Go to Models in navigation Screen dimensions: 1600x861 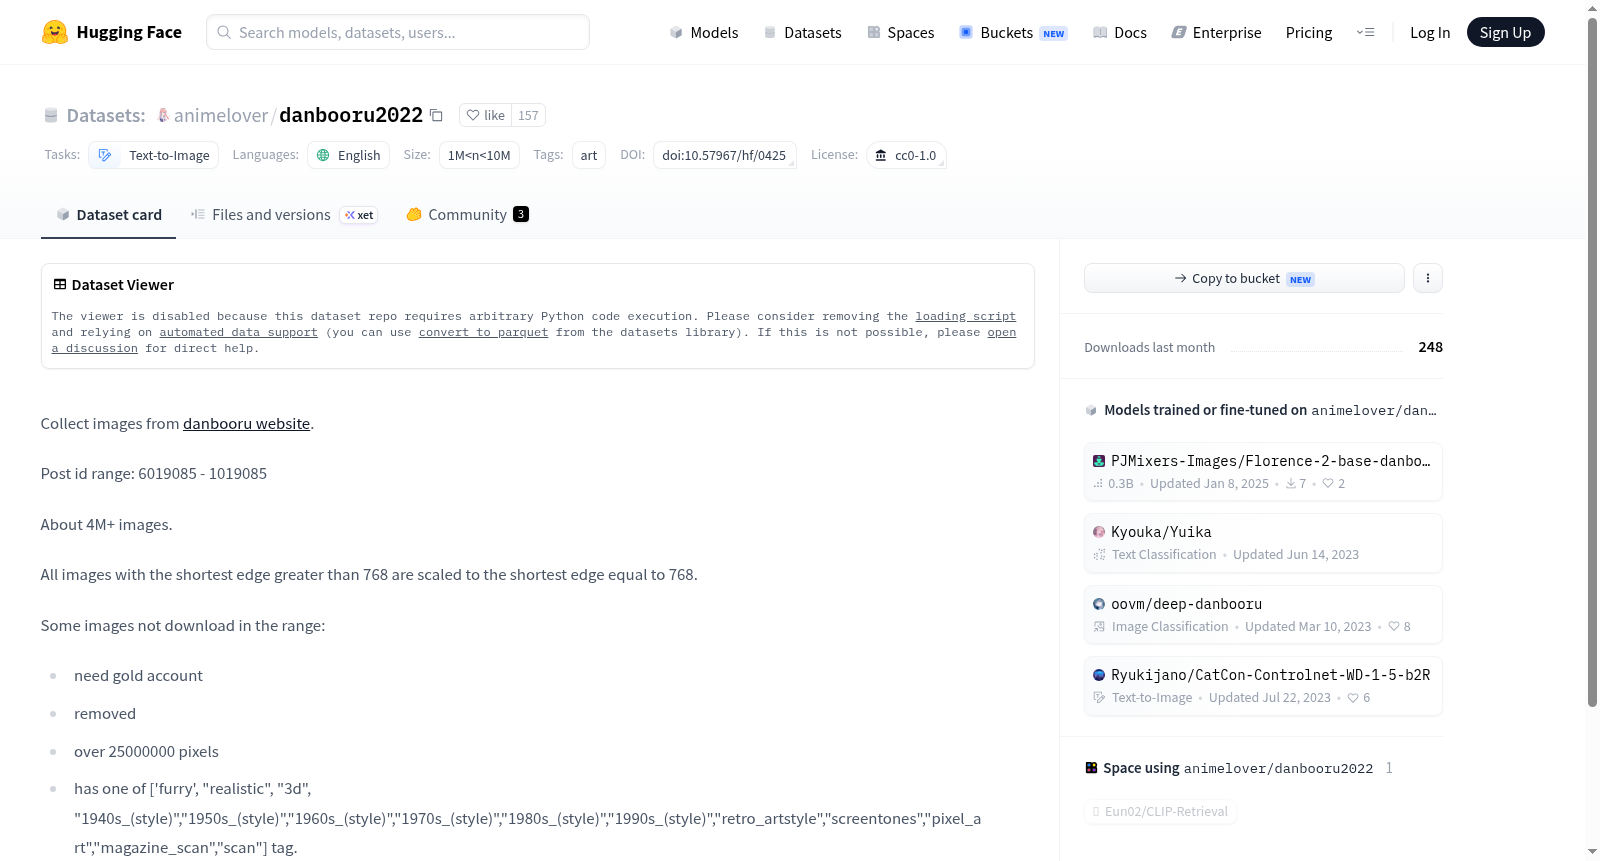click(x=703, y=32)
